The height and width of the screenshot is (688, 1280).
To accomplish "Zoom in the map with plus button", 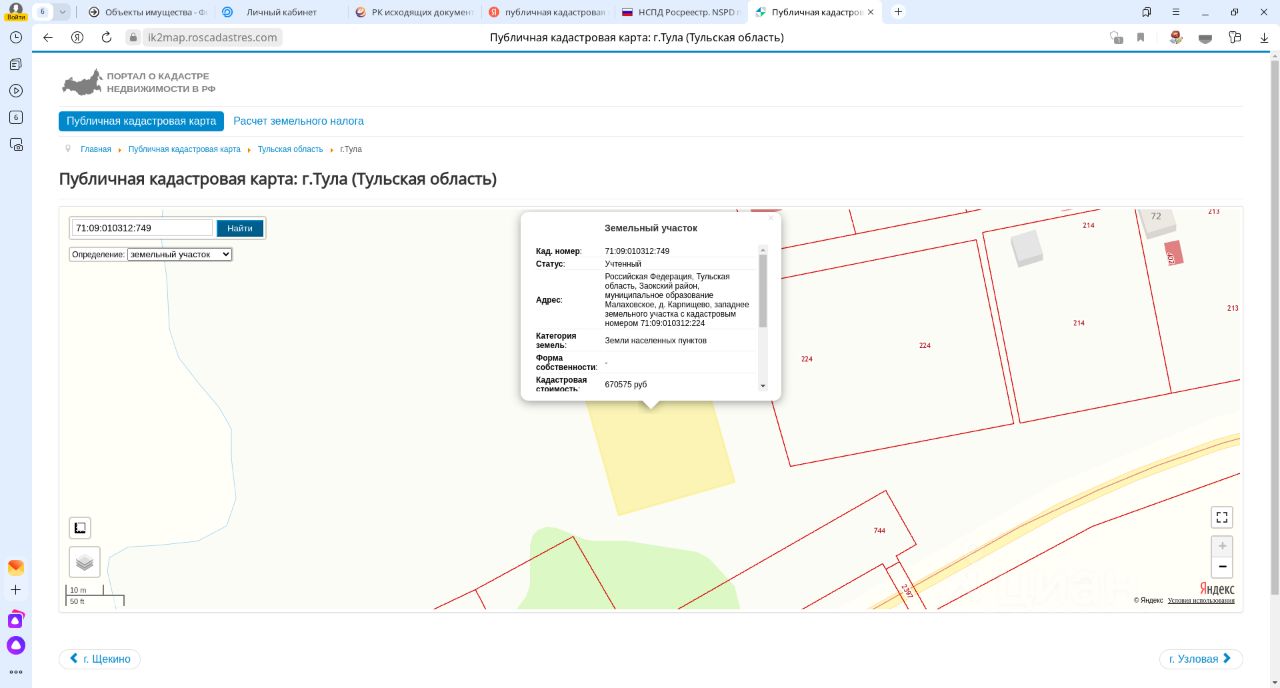I will (x=1221, y=546).
